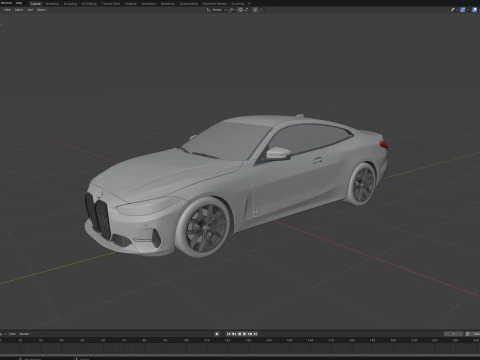Open the viewport Select menu

(19, 10)
